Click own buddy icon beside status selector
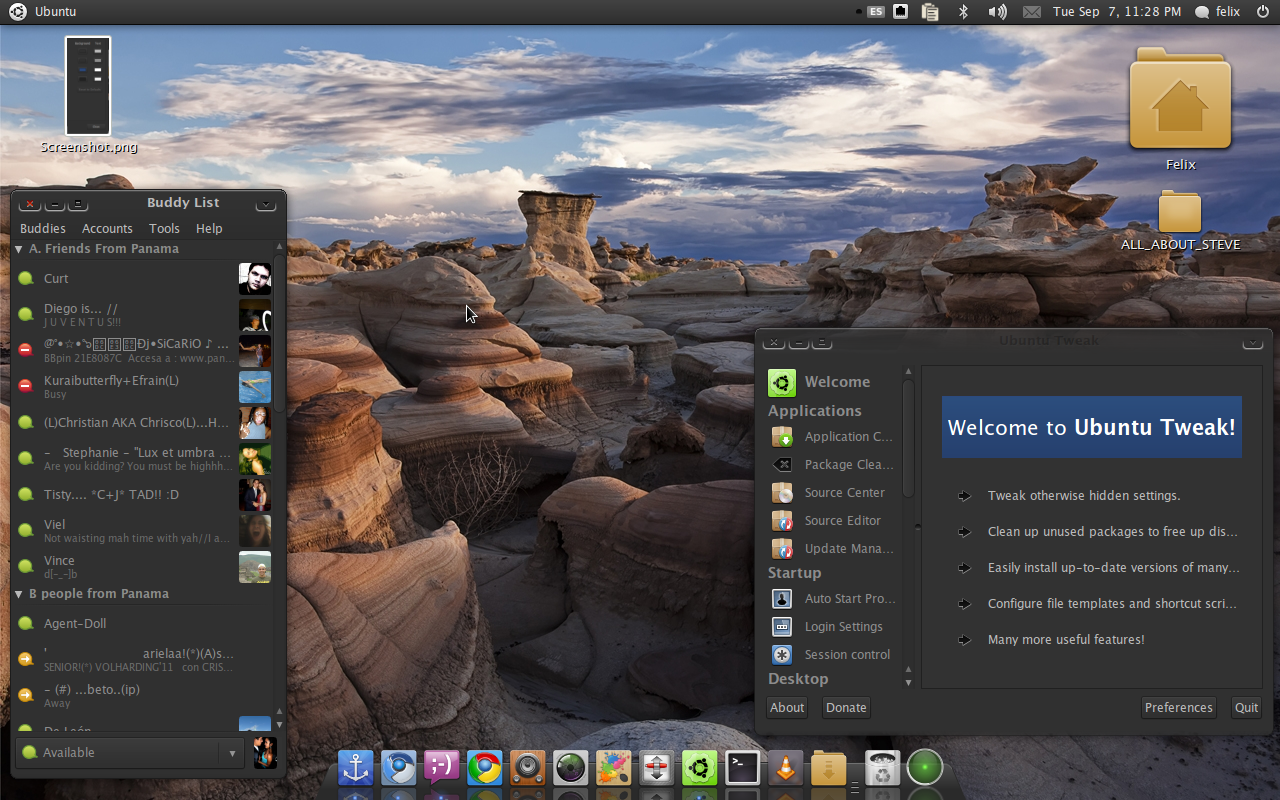The image size is (1280, 800). (x=264, y=753)
